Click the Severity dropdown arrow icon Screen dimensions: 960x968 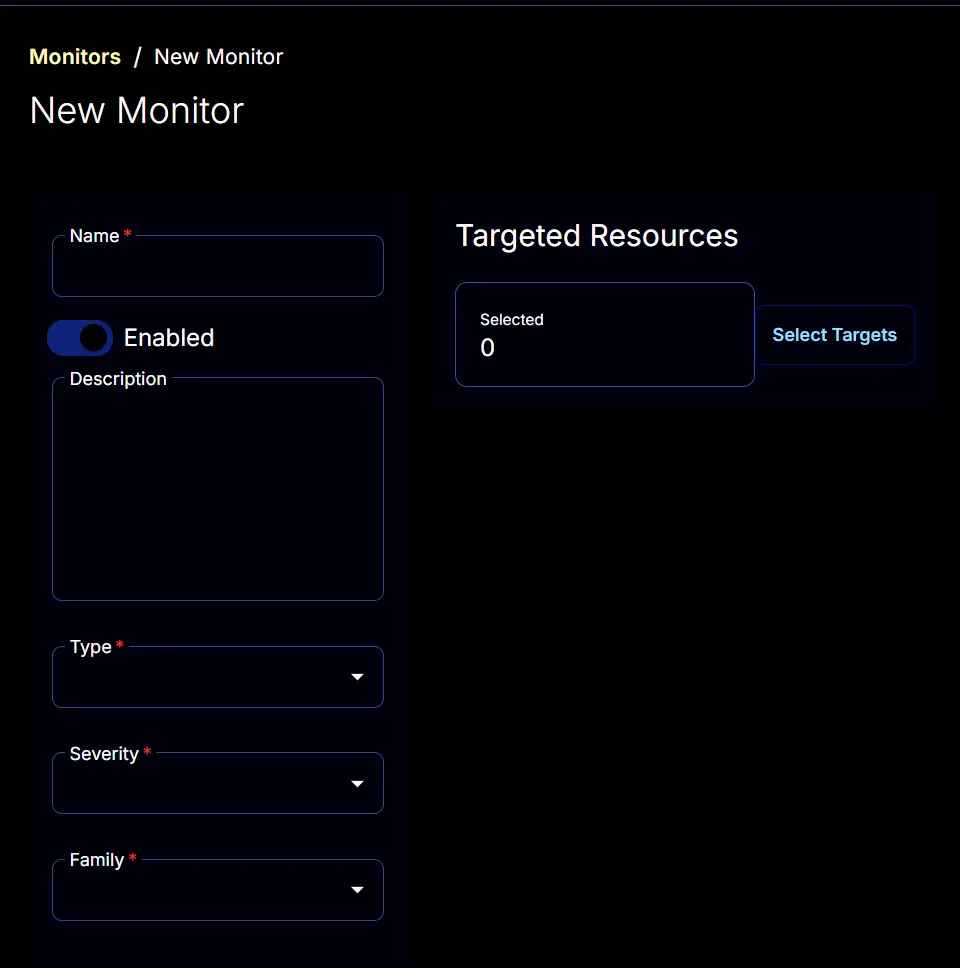point(357,784)
